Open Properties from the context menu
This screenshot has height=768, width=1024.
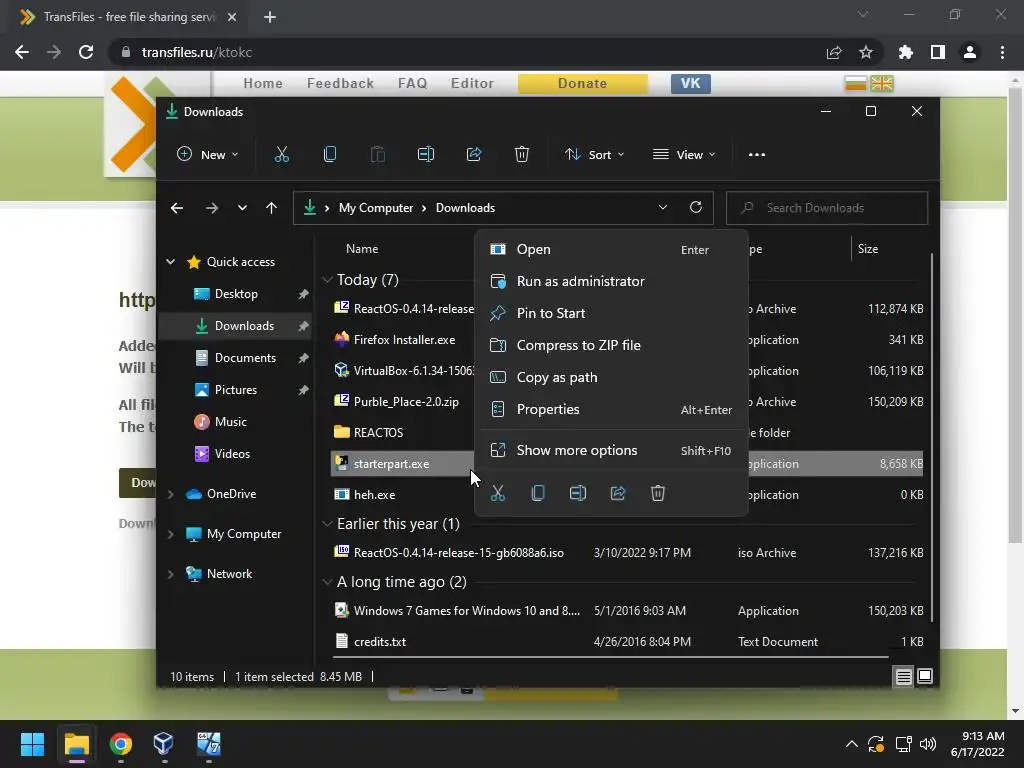(x=611, y=409)
